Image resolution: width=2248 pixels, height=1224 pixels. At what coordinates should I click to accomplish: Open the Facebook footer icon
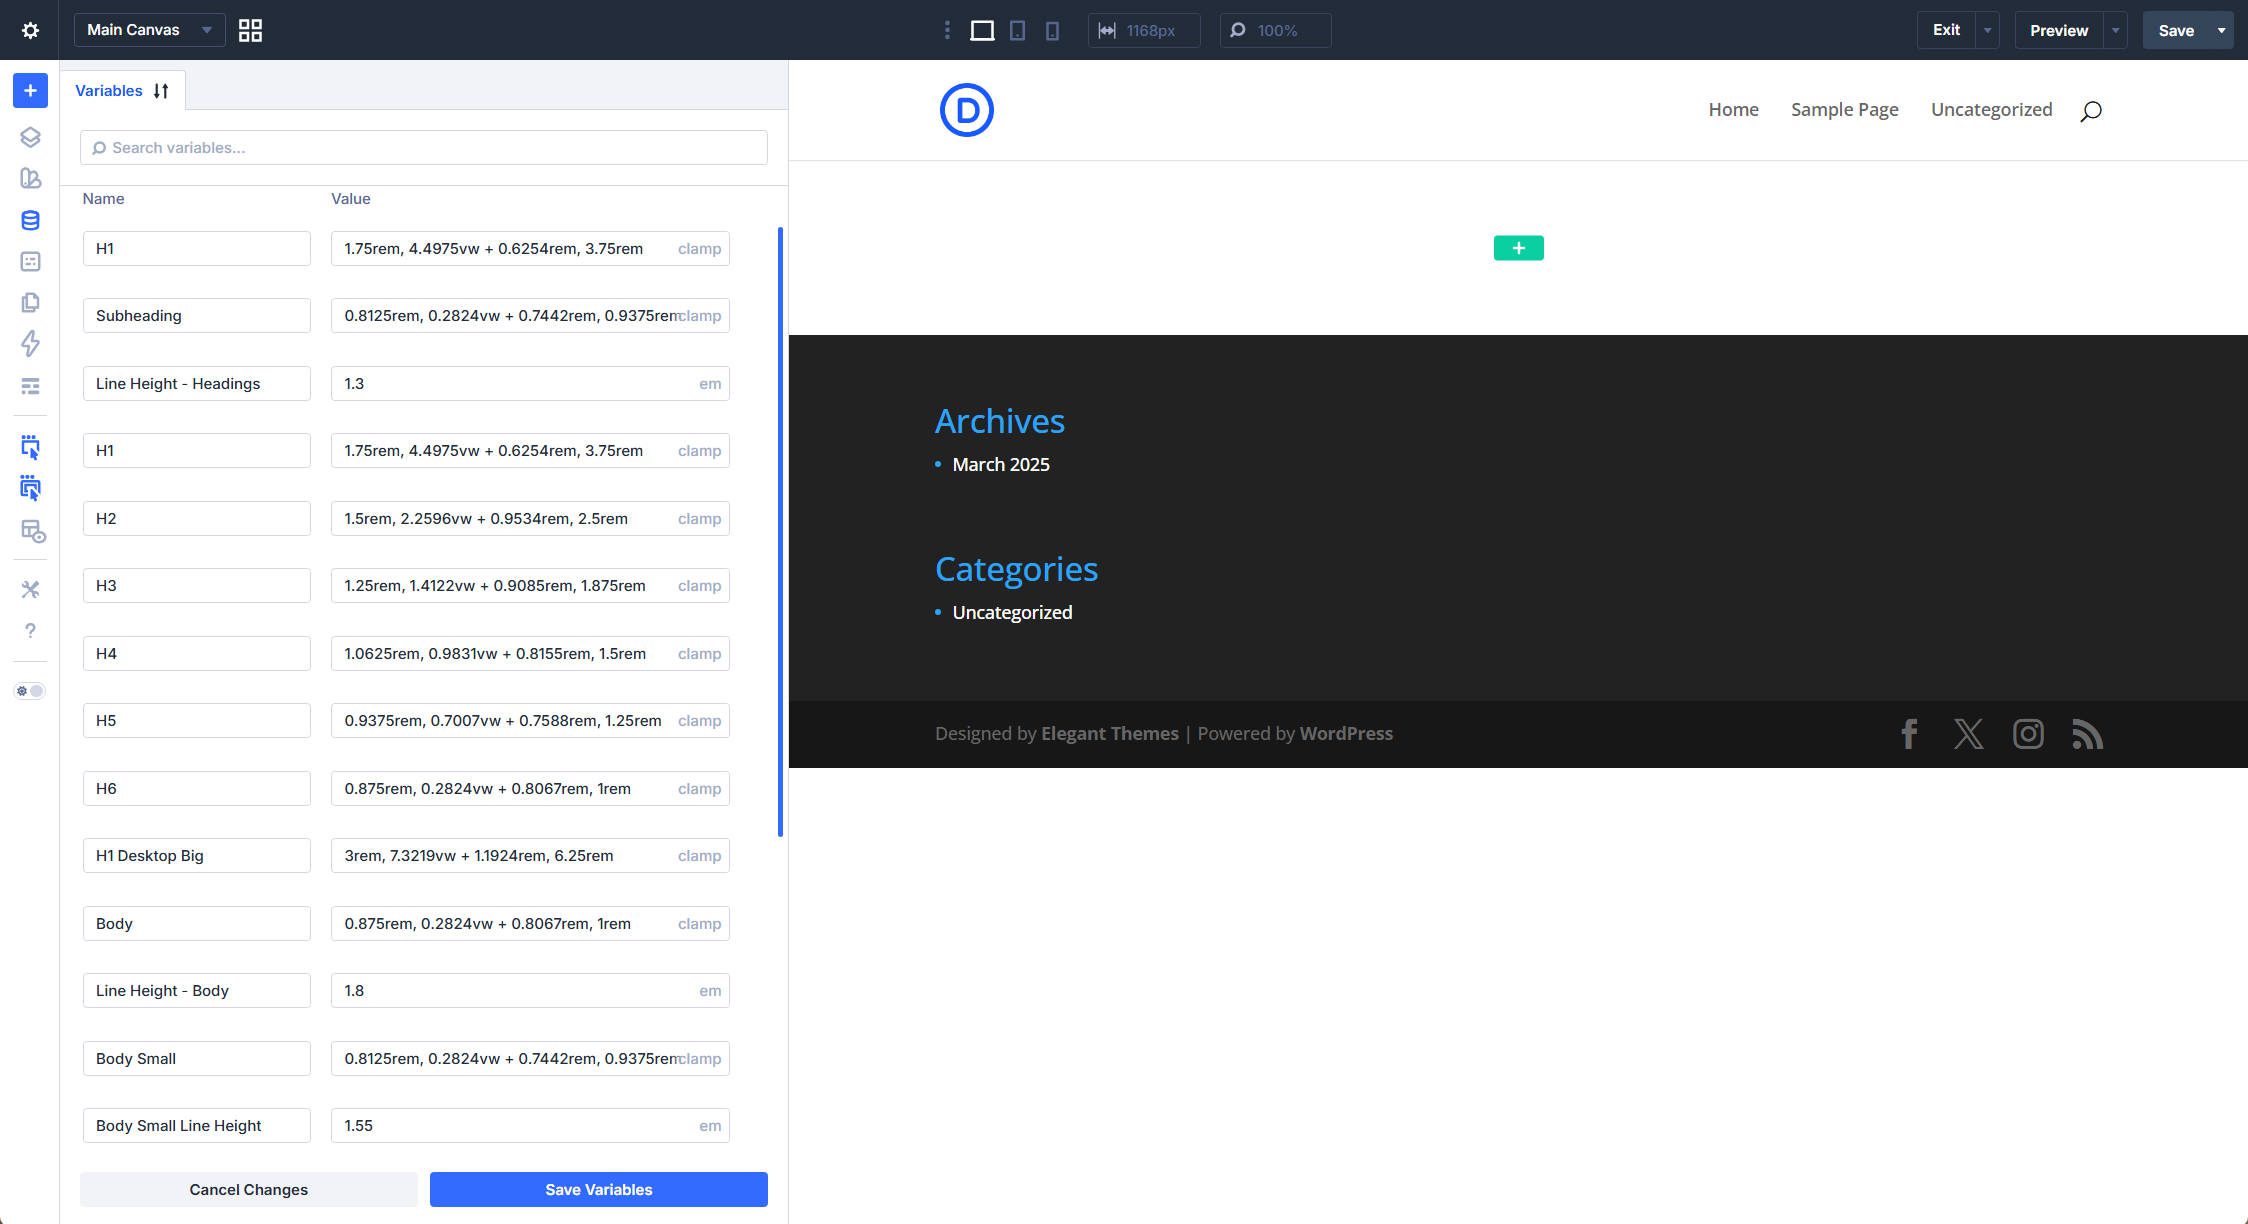[1908, 734]
